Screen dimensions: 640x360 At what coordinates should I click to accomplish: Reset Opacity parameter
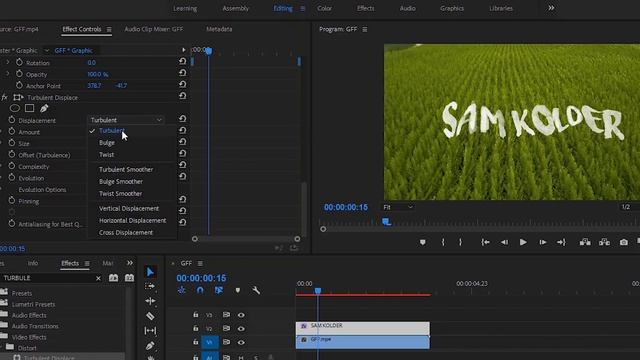(182, 73)
